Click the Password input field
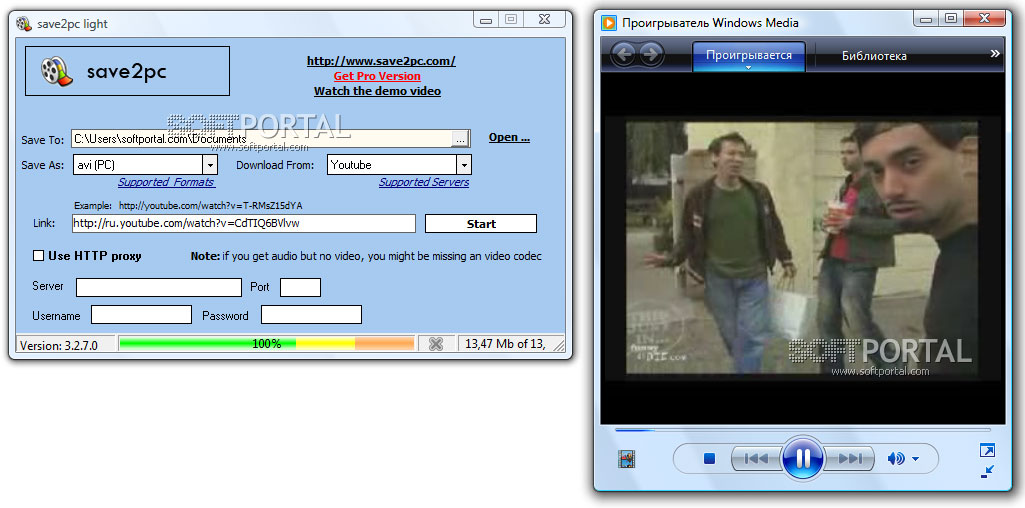The width and height of the screenshot is (1025, 508). point(311,314)
